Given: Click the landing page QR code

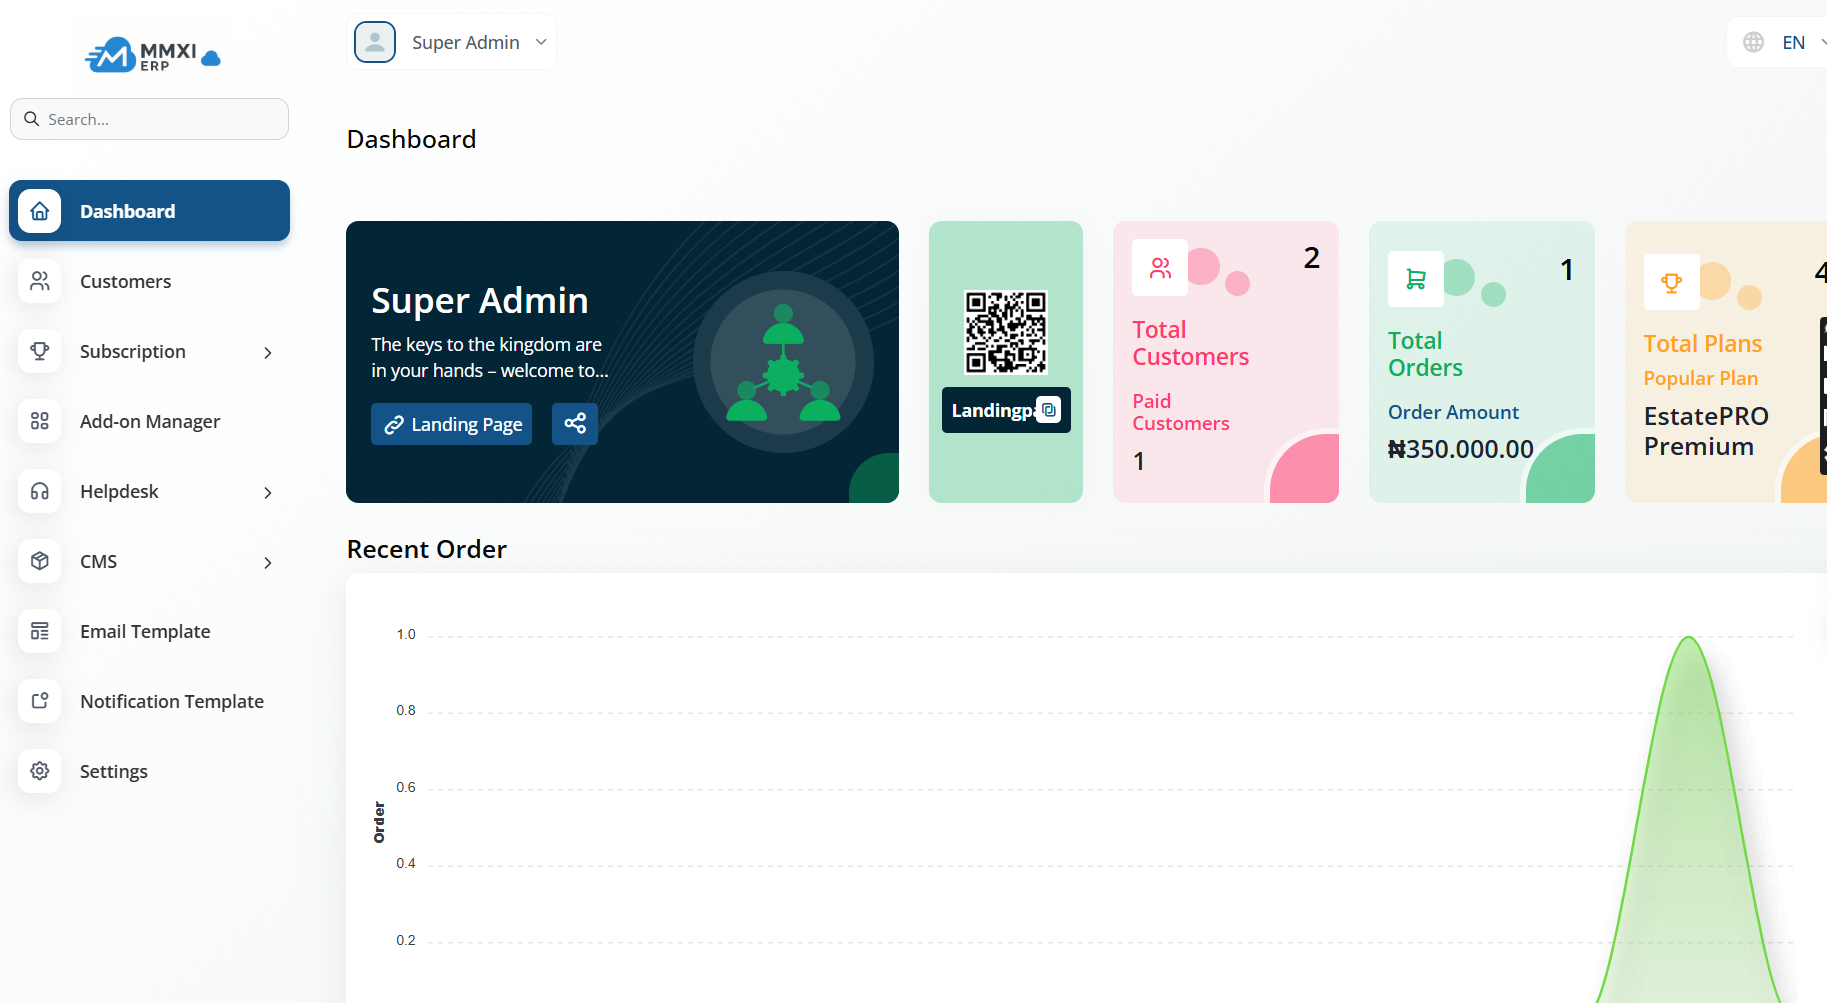Looking at the screenshot, I should (1005, 332).
